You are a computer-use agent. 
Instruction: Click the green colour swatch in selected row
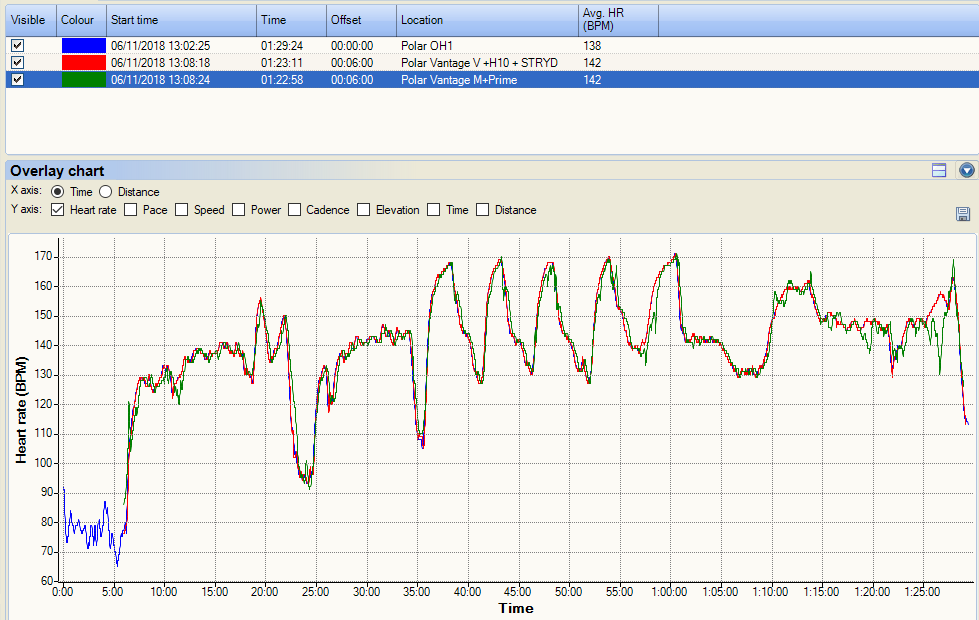pyautogui.click(x=83, y=80)
